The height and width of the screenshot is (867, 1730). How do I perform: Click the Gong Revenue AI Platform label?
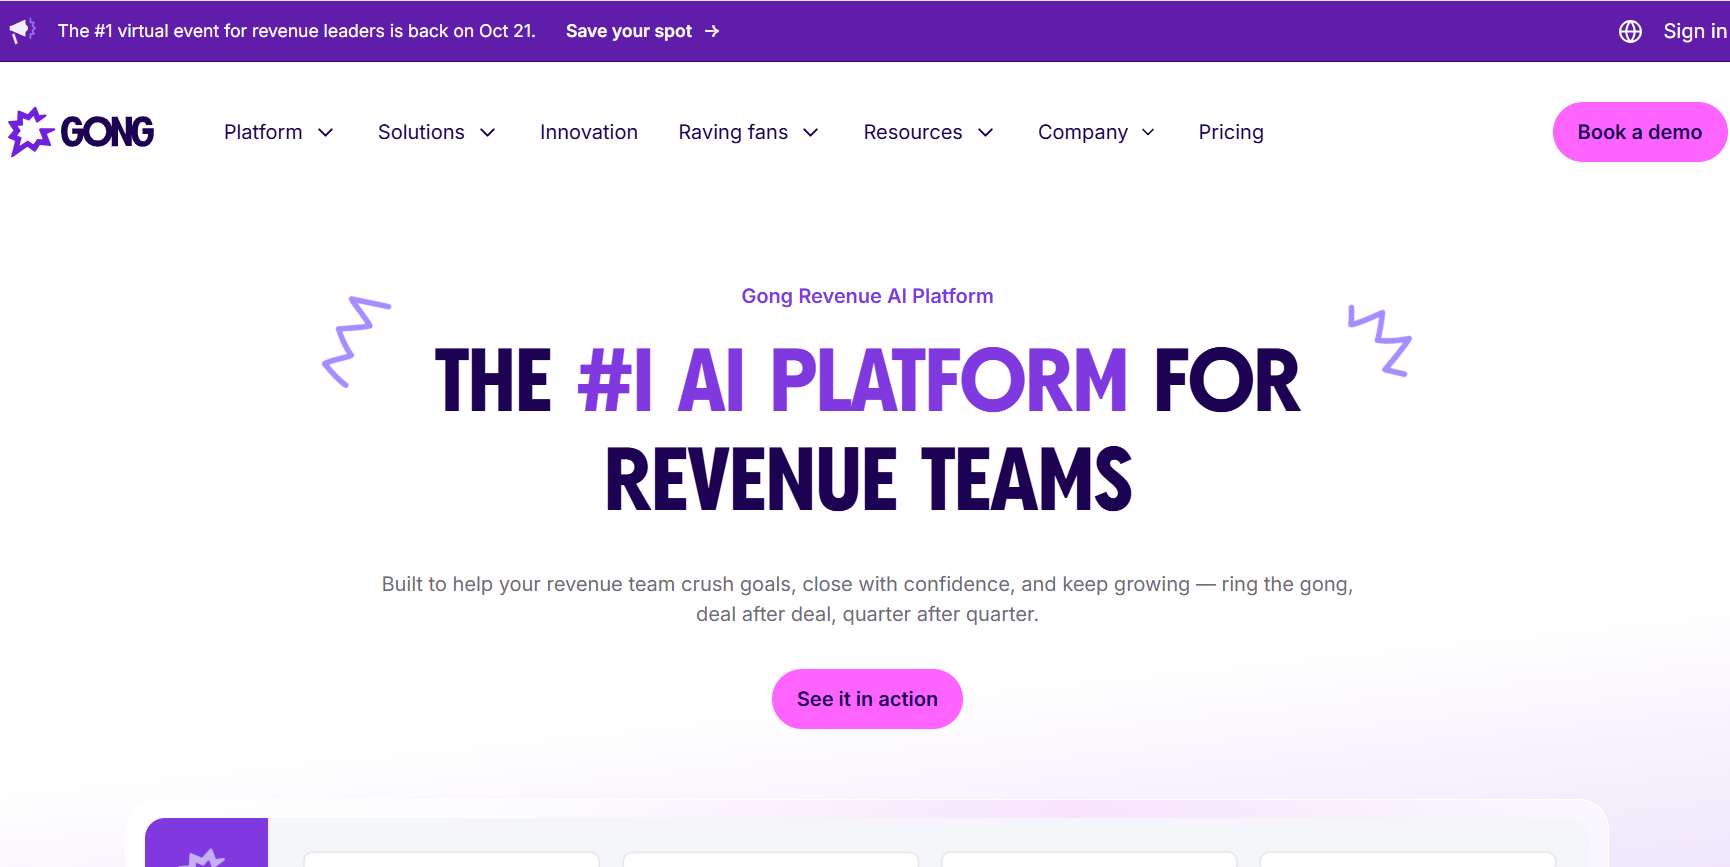(867, 296)
